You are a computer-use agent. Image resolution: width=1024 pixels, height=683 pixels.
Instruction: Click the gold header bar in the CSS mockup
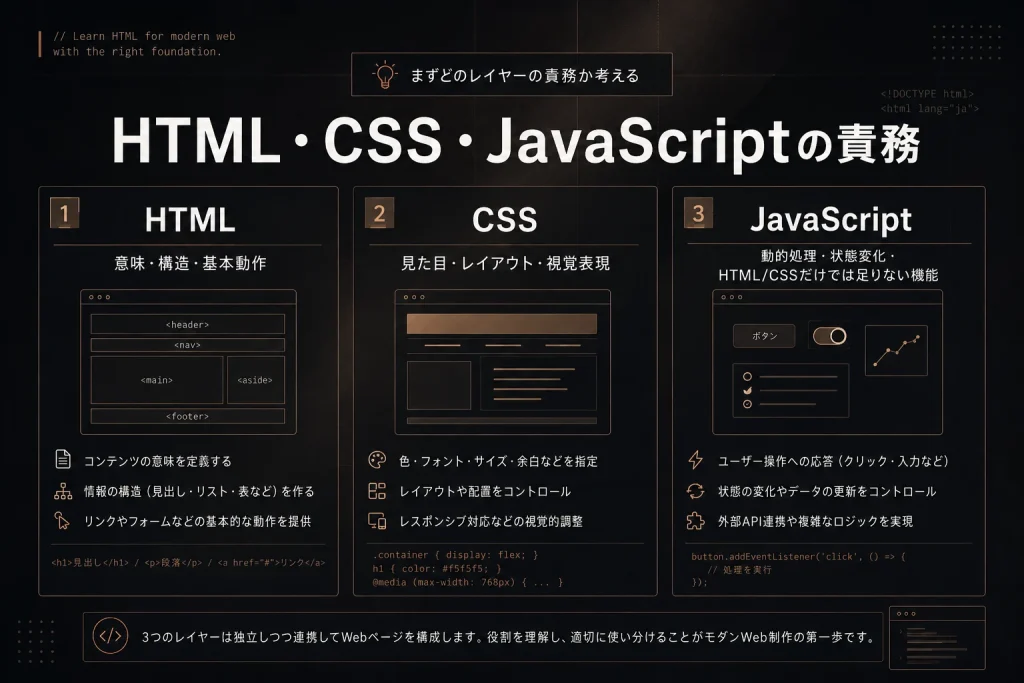pyautogui.click(x=502, y=324)
